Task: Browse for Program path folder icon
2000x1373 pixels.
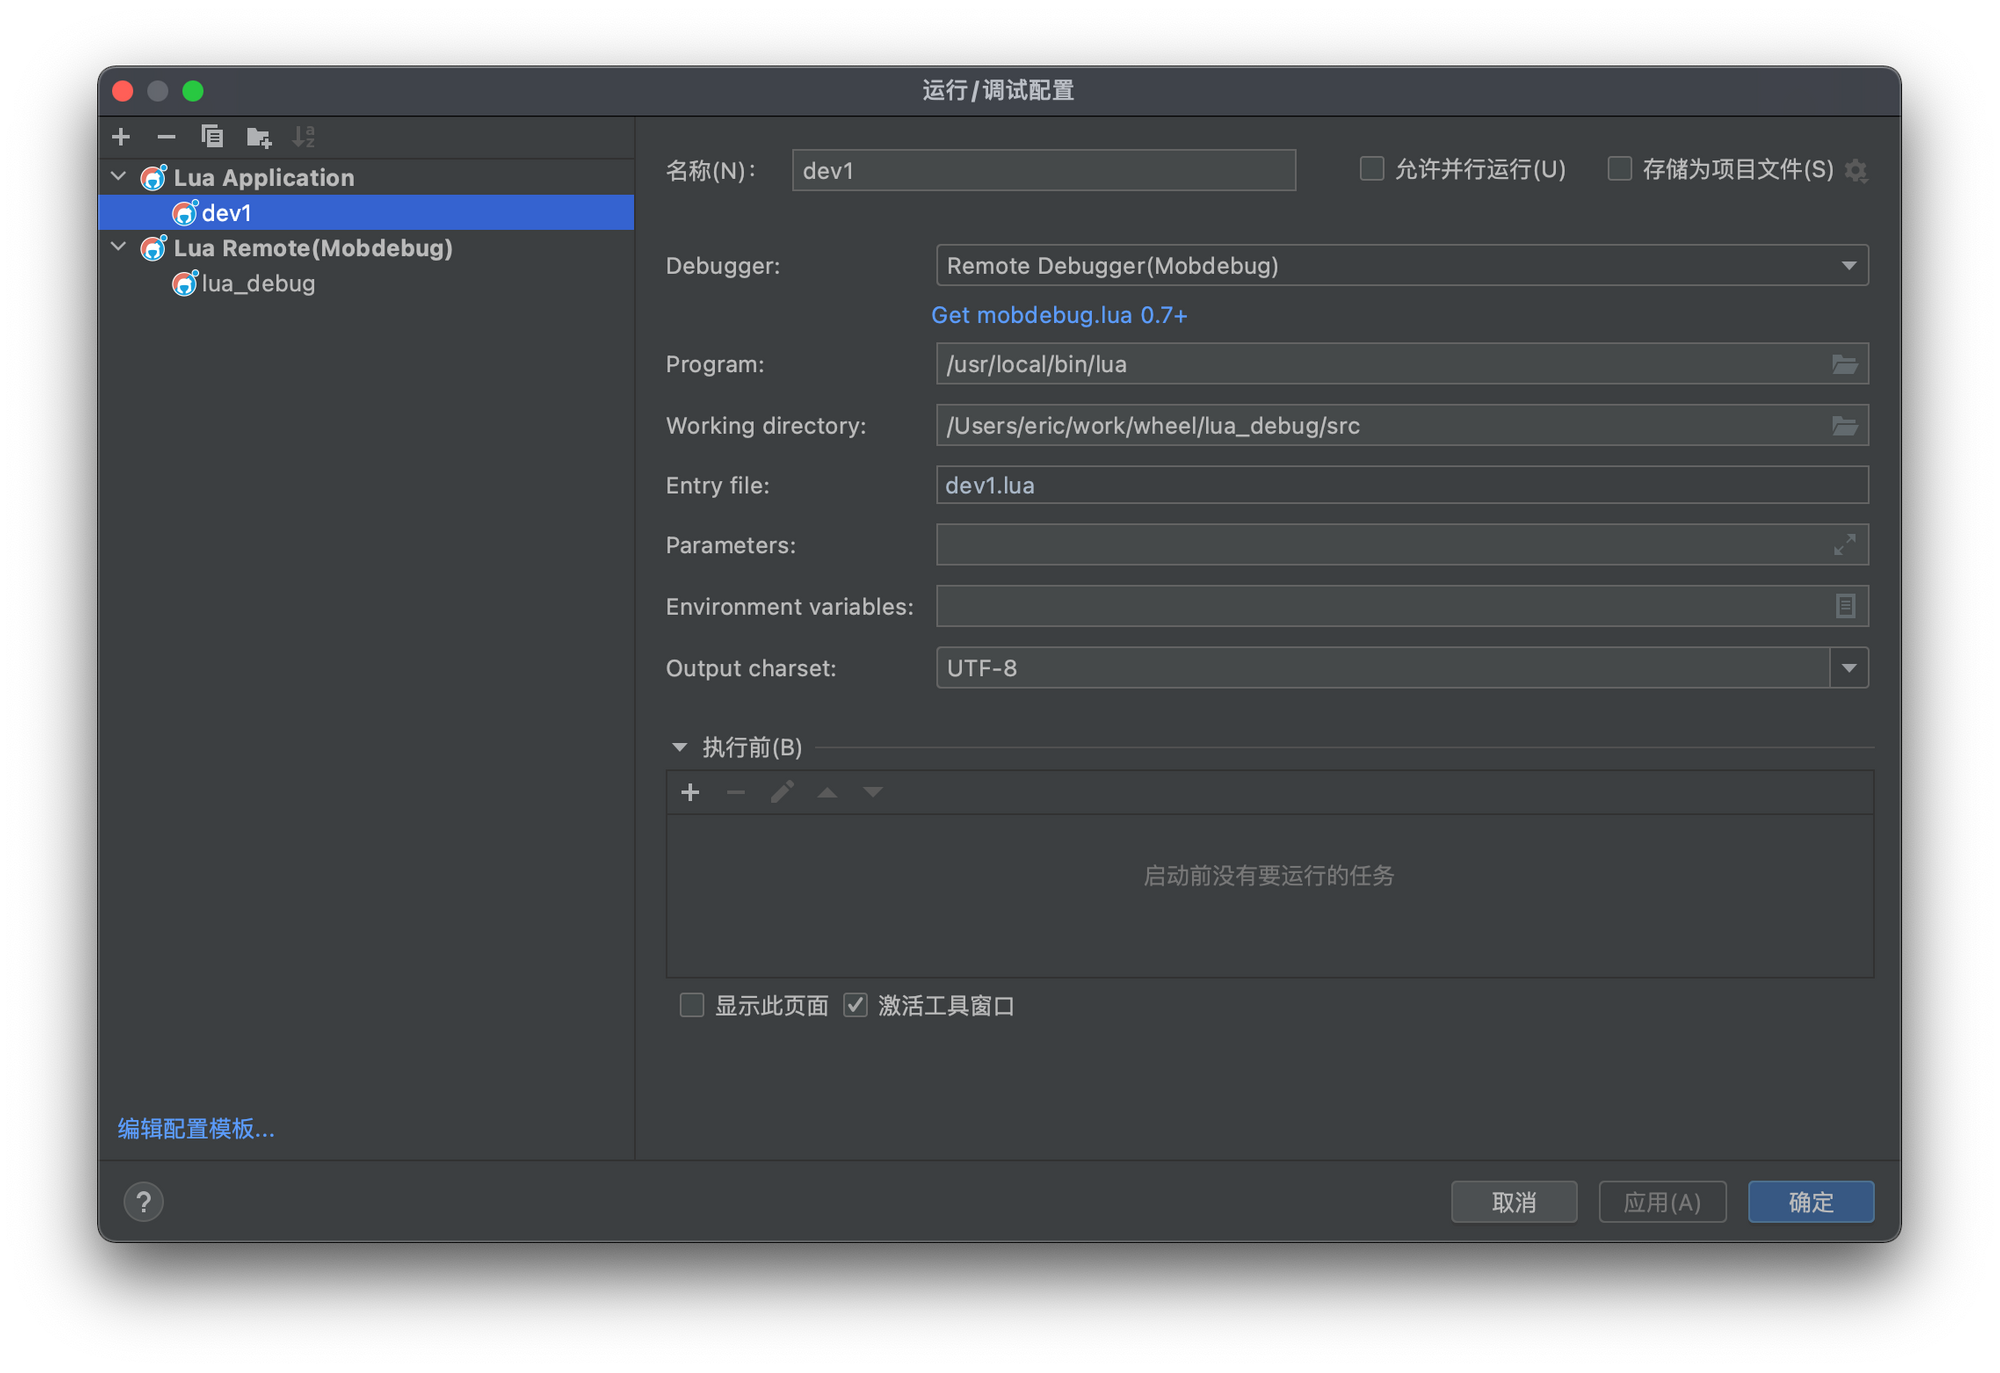Action: point(1844,364)
